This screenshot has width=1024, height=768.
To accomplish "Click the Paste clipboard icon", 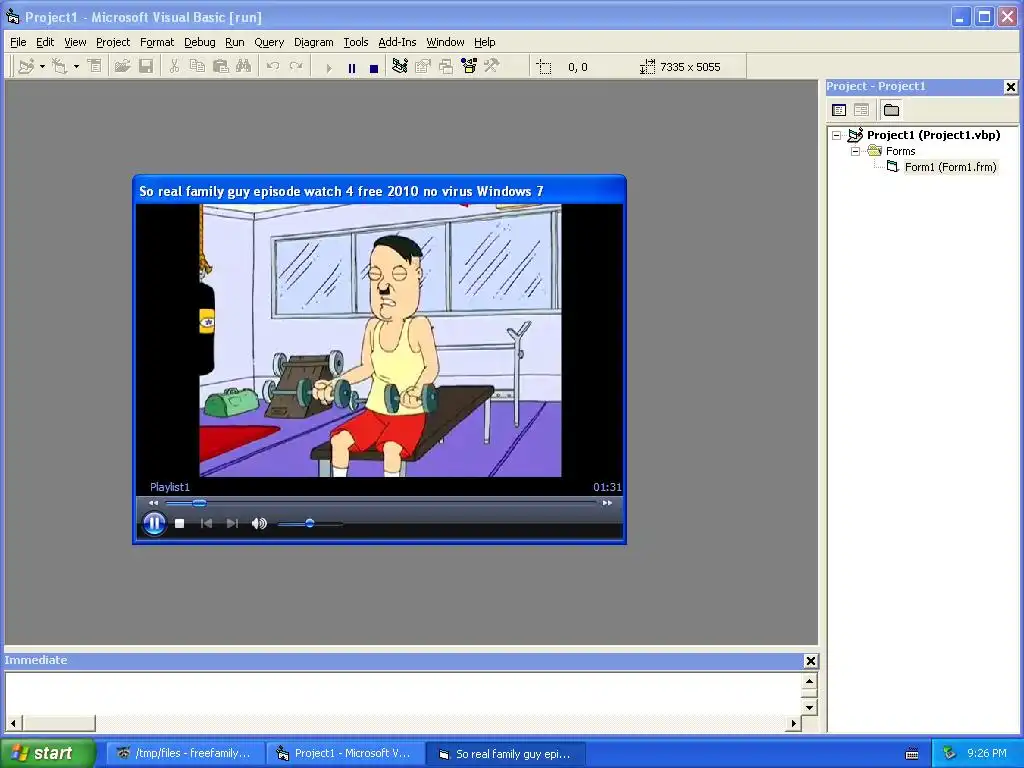I will click(221, 67).
